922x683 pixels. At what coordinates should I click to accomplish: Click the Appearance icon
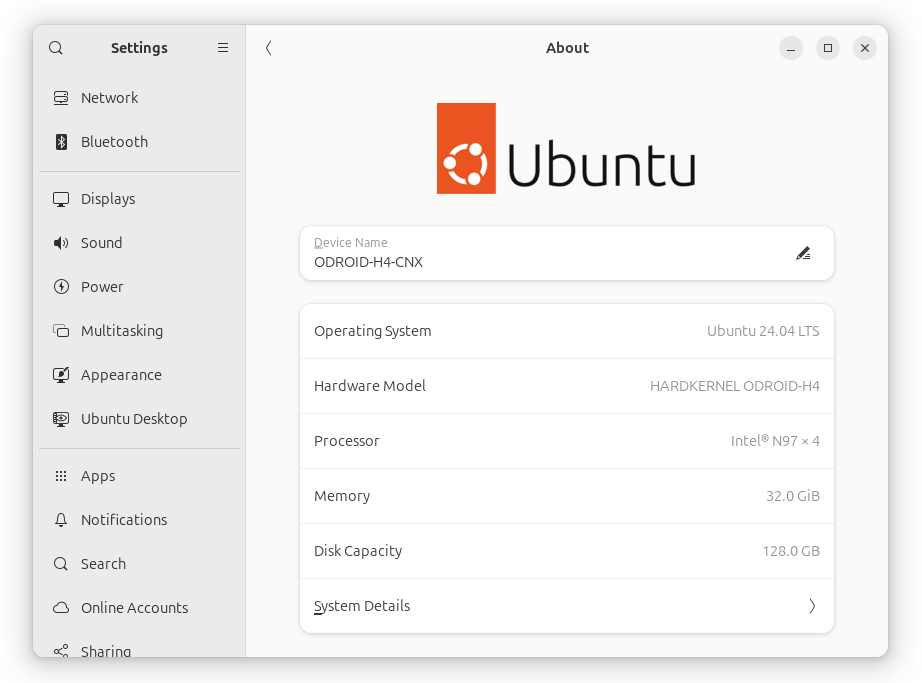pos(61,375)
